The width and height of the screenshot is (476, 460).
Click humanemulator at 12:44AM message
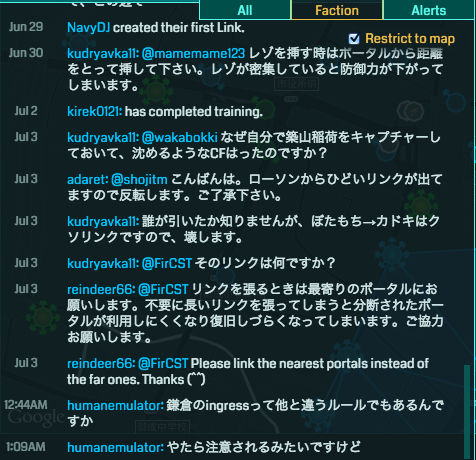115,406
